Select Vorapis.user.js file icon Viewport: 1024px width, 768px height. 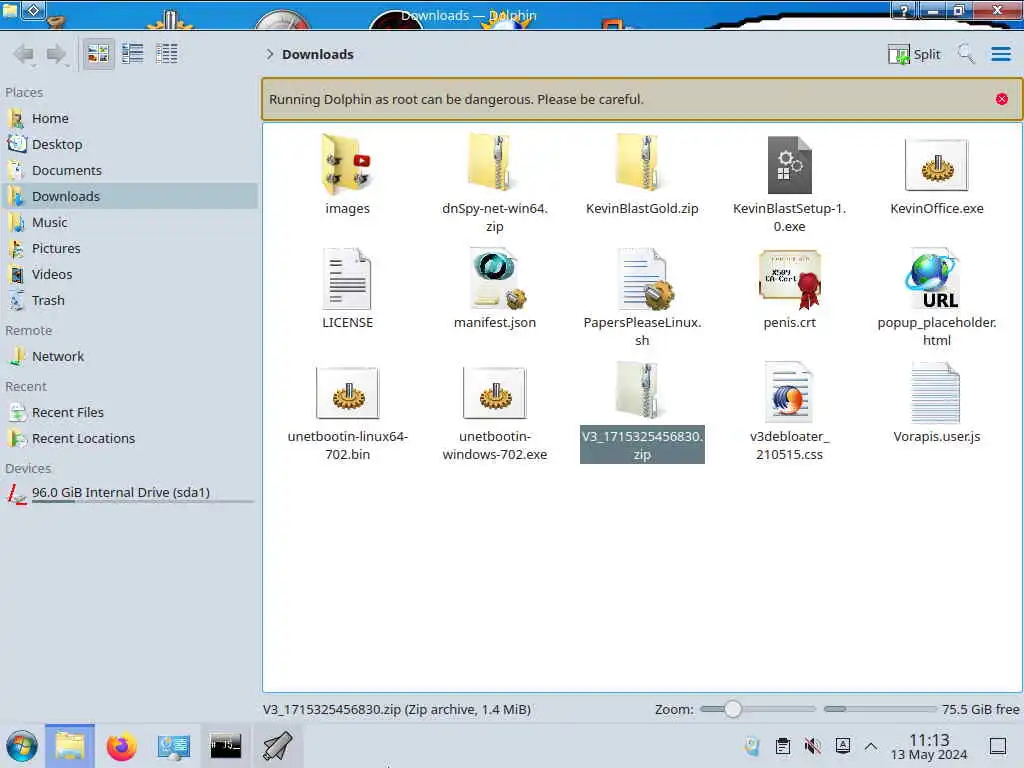pyautogui.click(x=936, y=392)
